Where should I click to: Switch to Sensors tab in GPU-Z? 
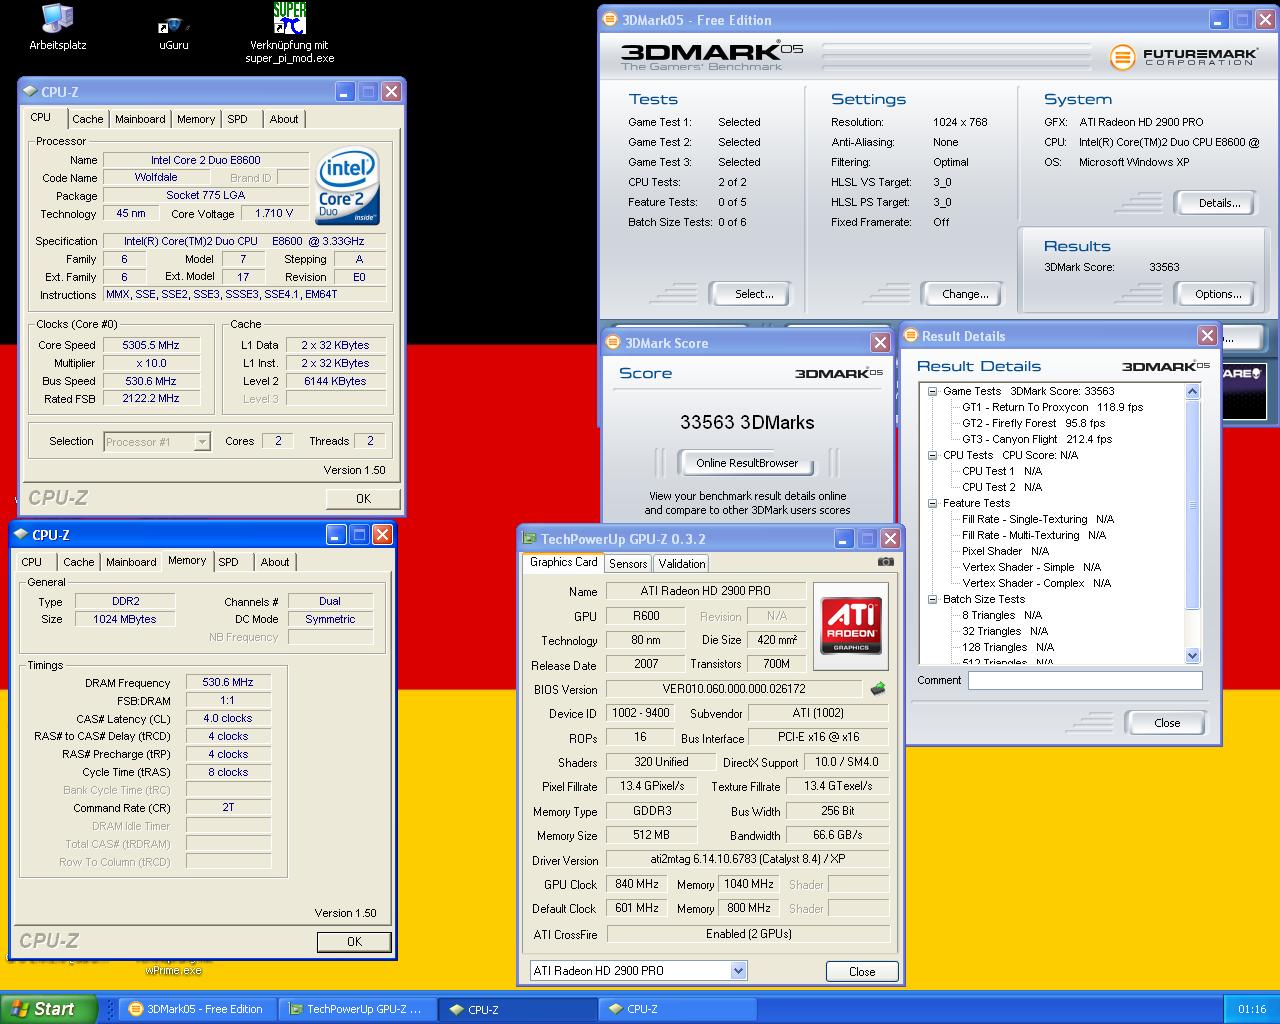pyautogui.click(x=628, y=564)
